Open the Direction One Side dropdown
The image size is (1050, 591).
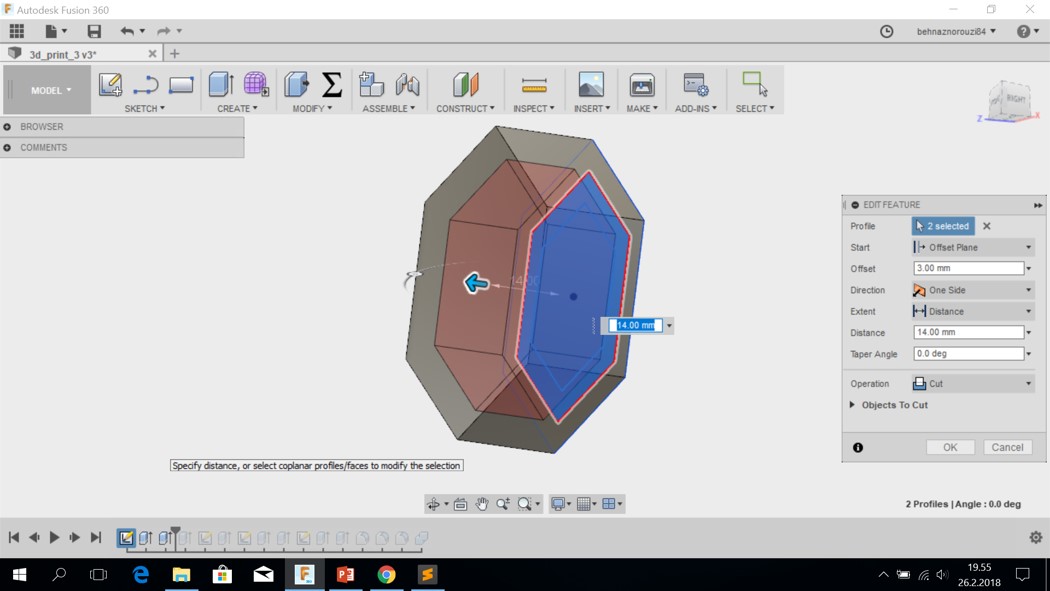[x=973, y=290]
